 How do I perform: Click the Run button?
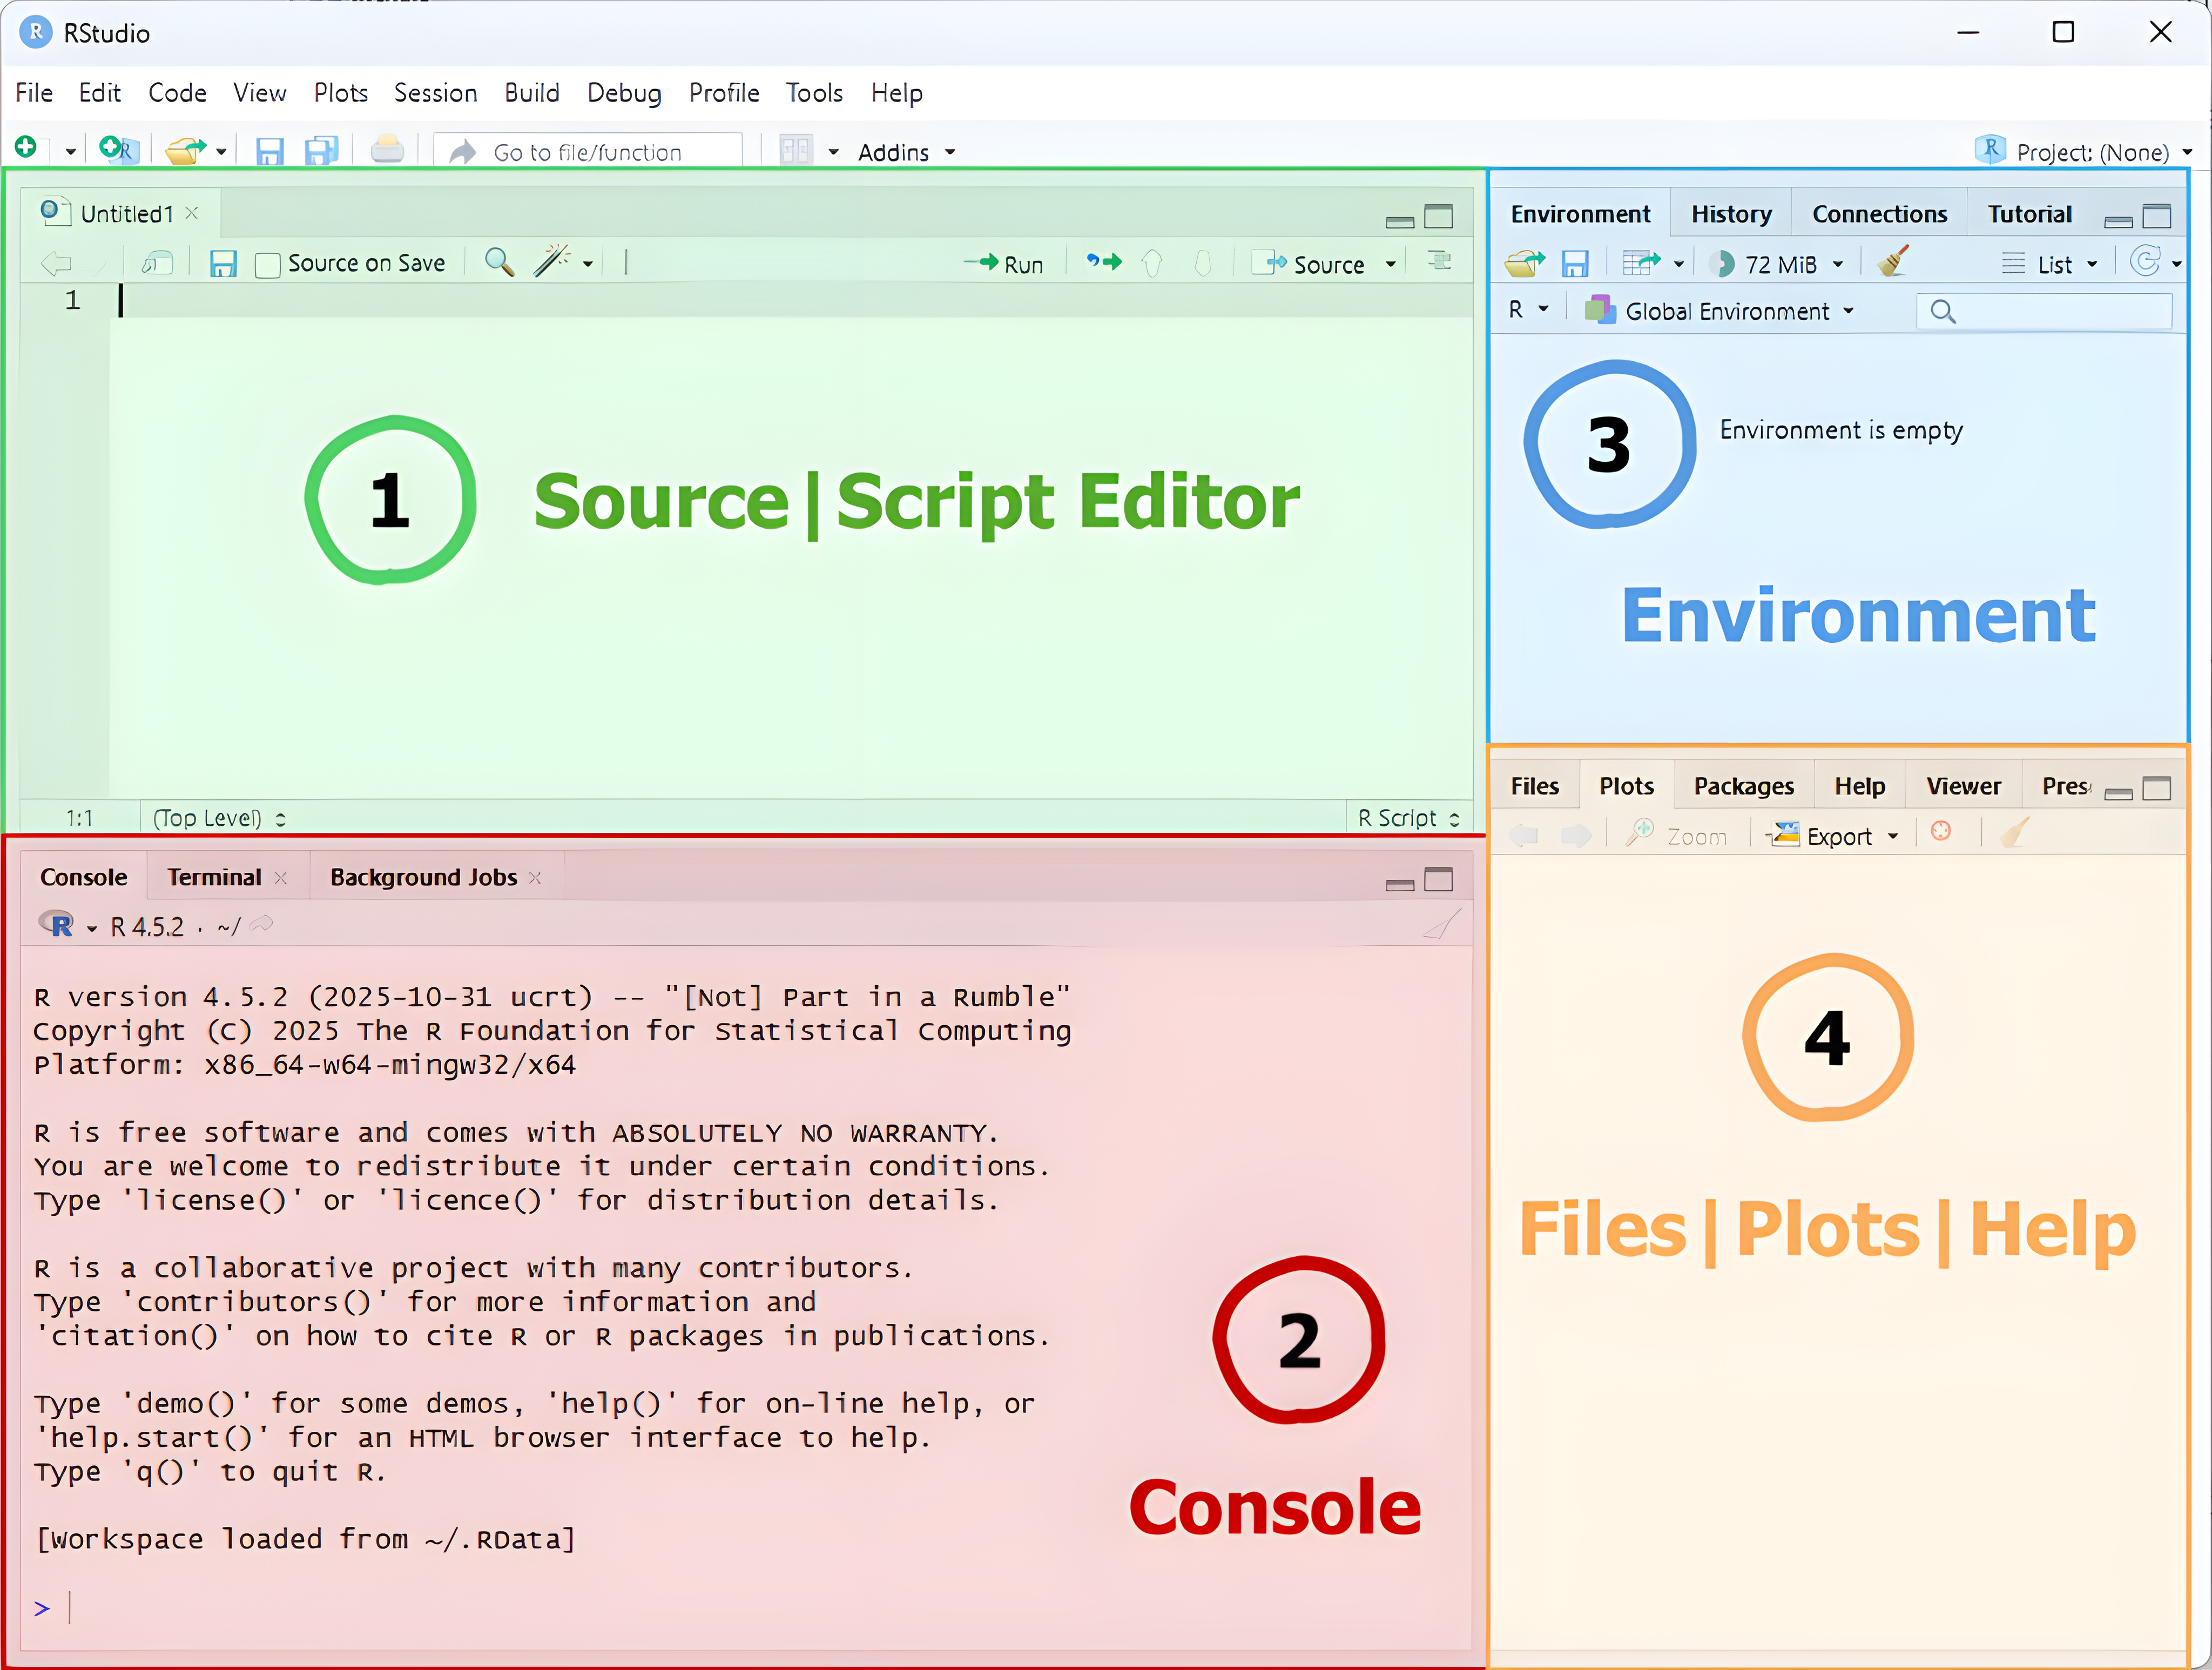[1006, 264]
